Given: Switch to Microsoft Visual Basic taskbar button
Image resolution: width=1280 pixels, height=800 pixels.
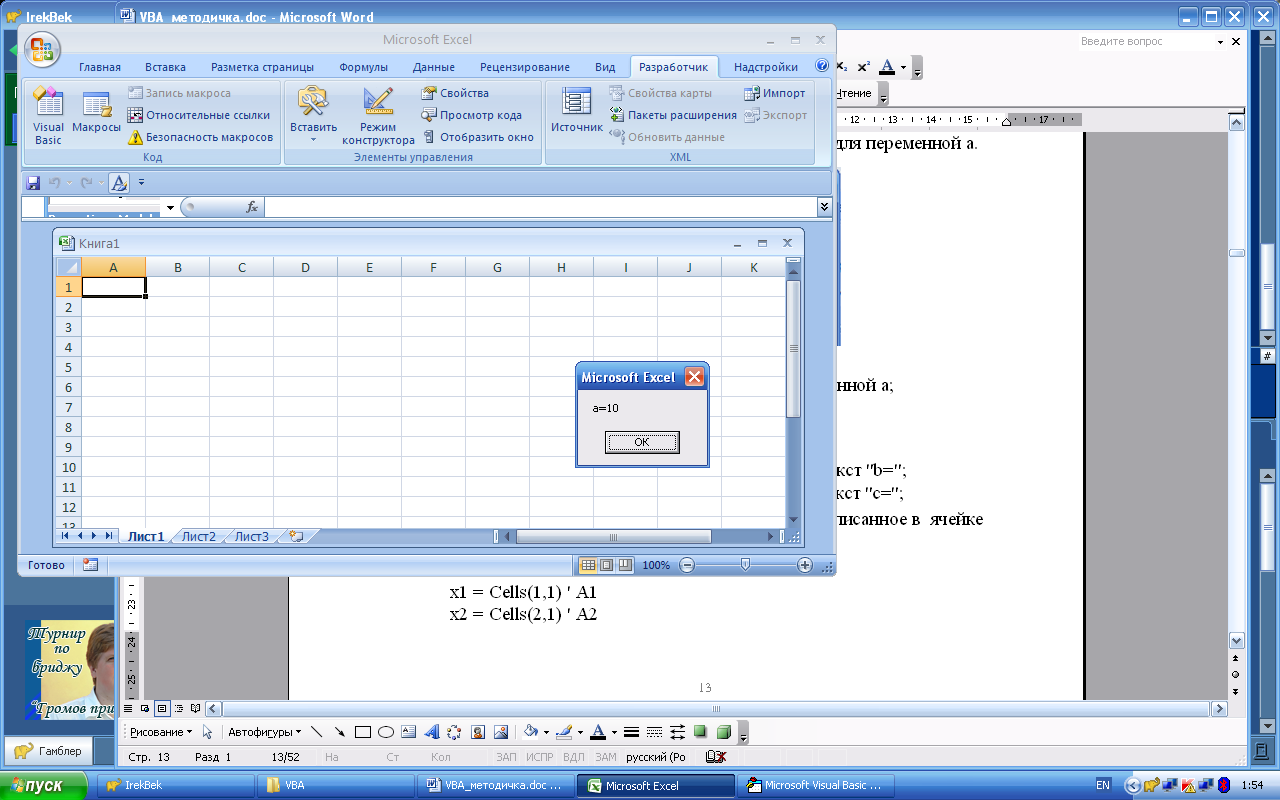Looking at the screenshot, I should click(x=815, y=786).
